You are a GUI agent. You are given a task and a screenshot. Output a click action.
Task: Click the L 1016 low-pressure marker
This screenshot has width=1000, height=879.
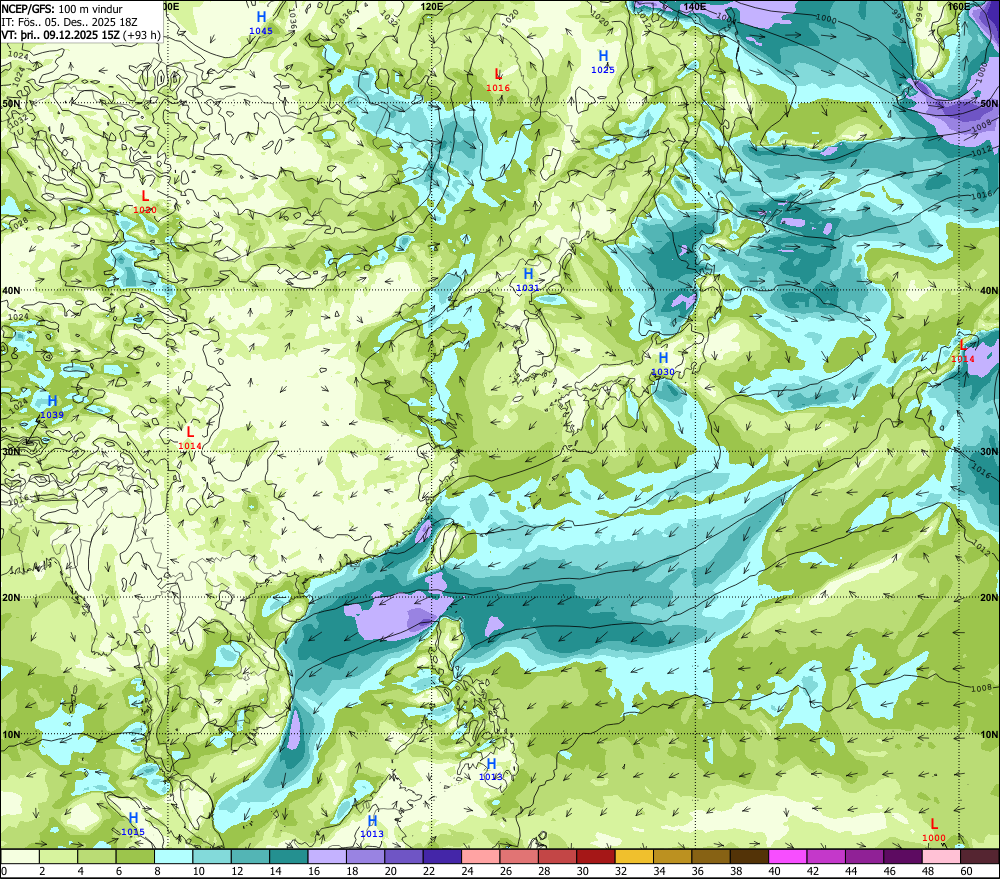click(x=498, y=80)
